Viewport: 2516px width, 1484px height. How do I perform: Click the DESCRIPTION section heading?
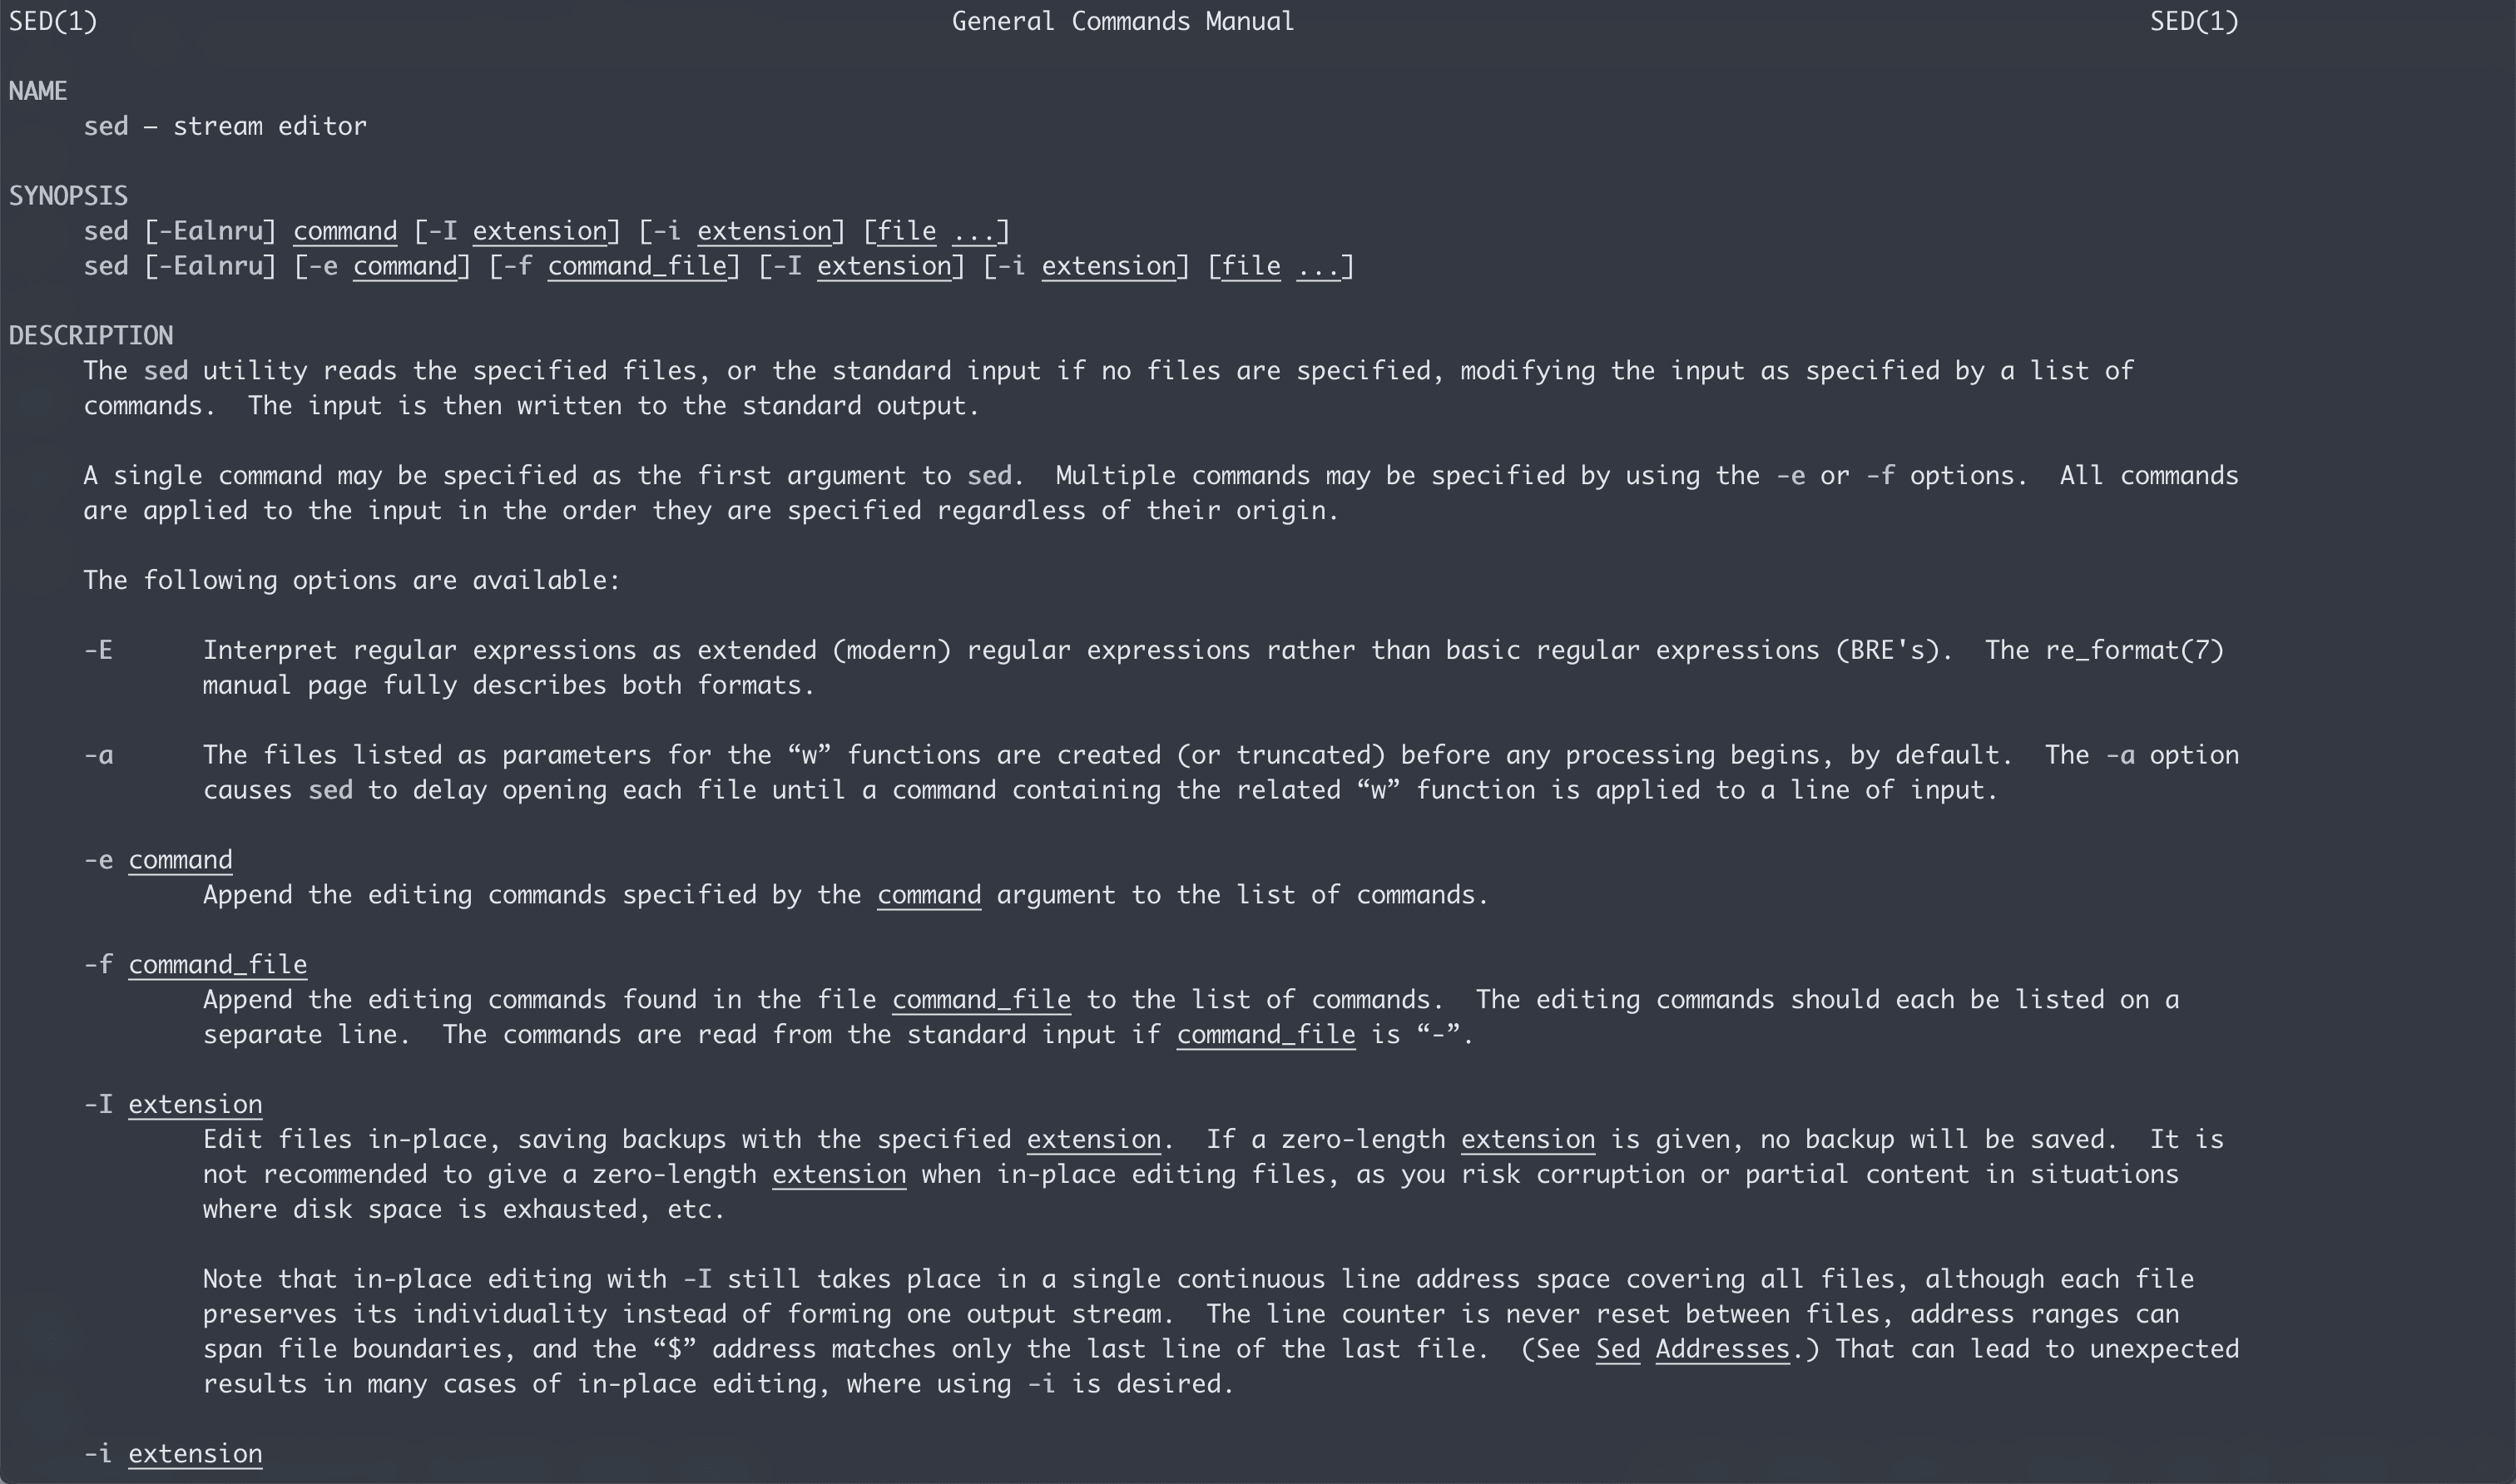pyautogui.click(x=91, y=336)
